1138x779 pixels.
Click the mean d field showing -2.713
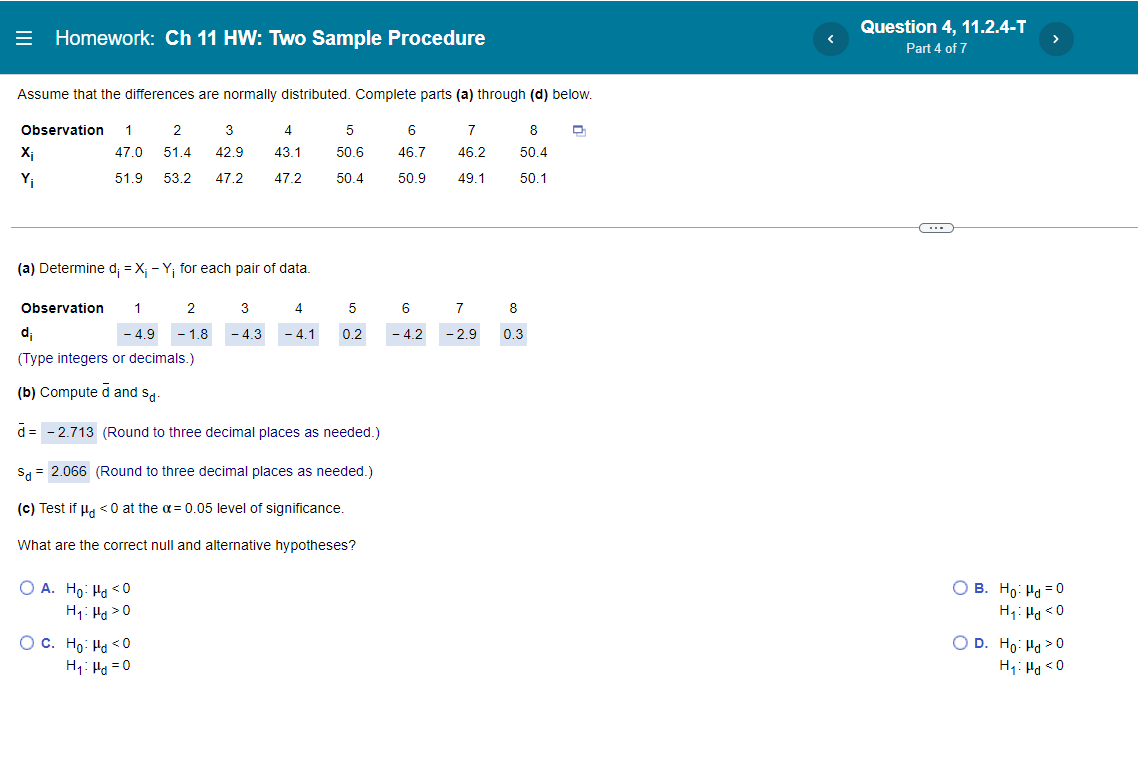pyautogui.click(x=69, y=432)
